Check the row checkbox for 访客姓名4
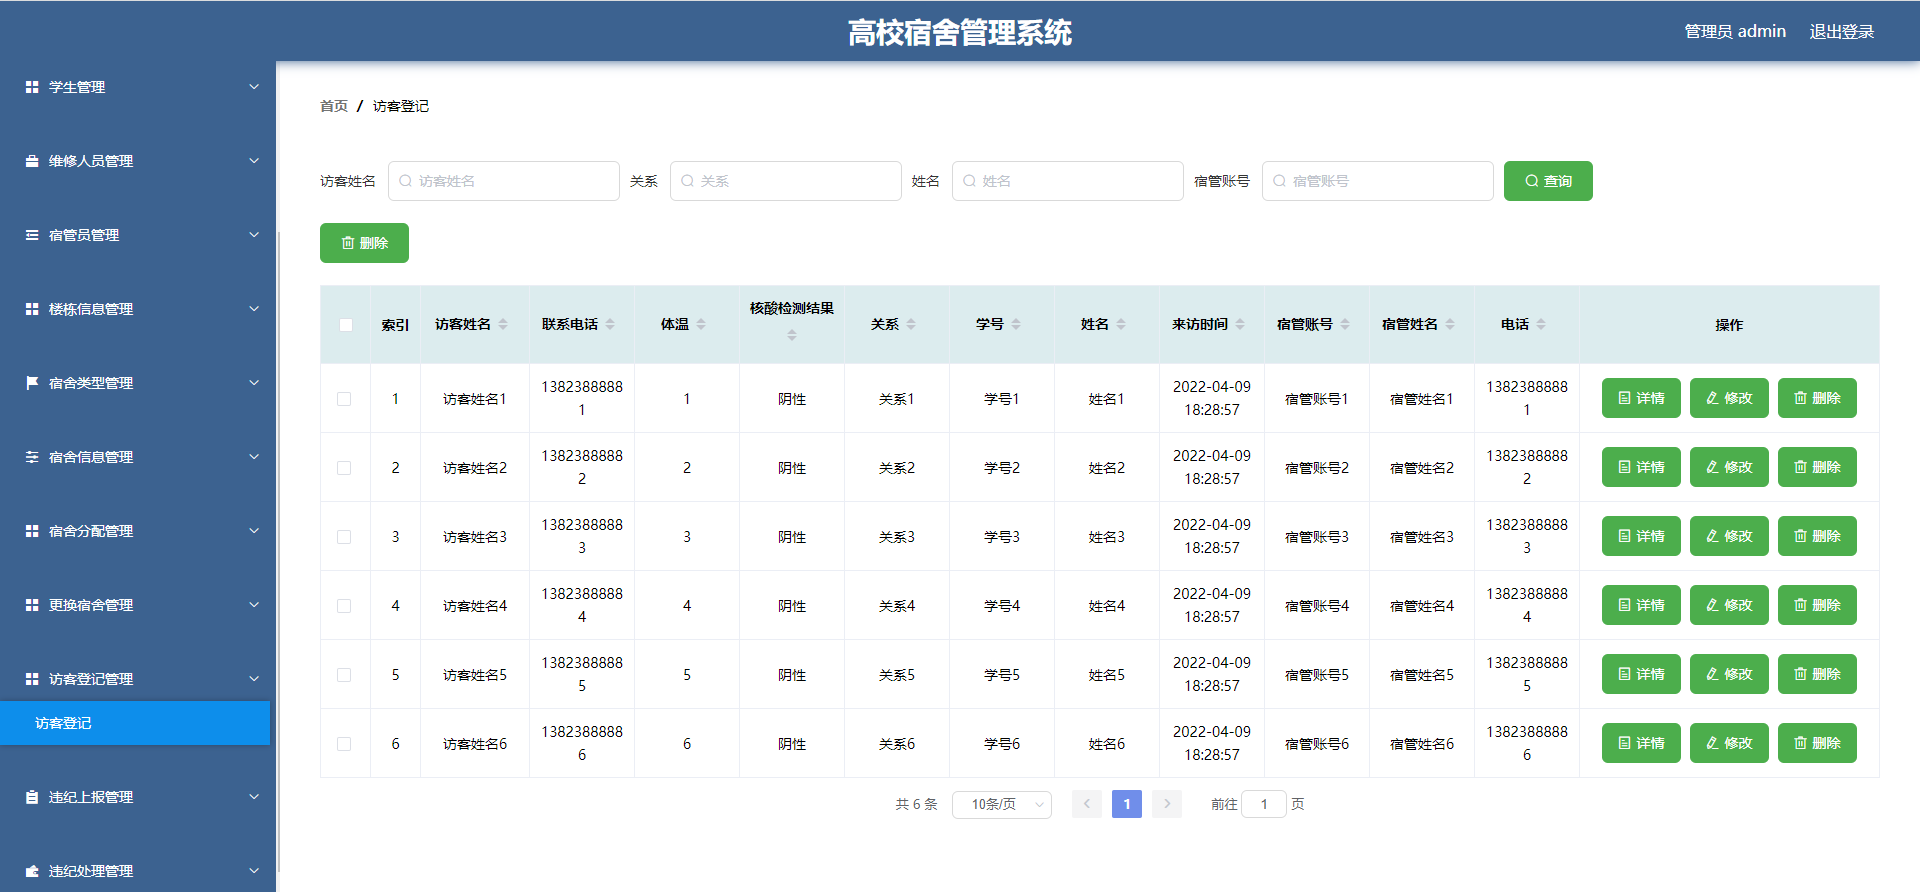 point(344,606)
